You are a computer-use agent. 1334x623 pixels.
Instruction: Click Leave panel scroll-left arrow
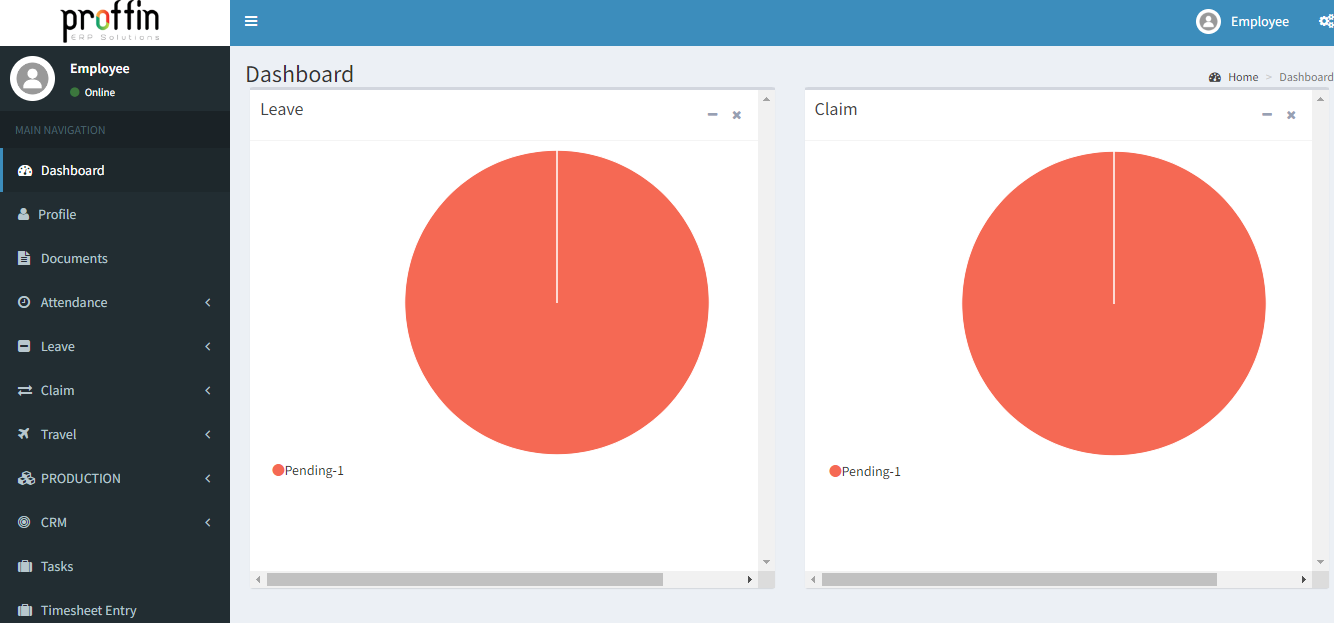[x=258, y=579]
